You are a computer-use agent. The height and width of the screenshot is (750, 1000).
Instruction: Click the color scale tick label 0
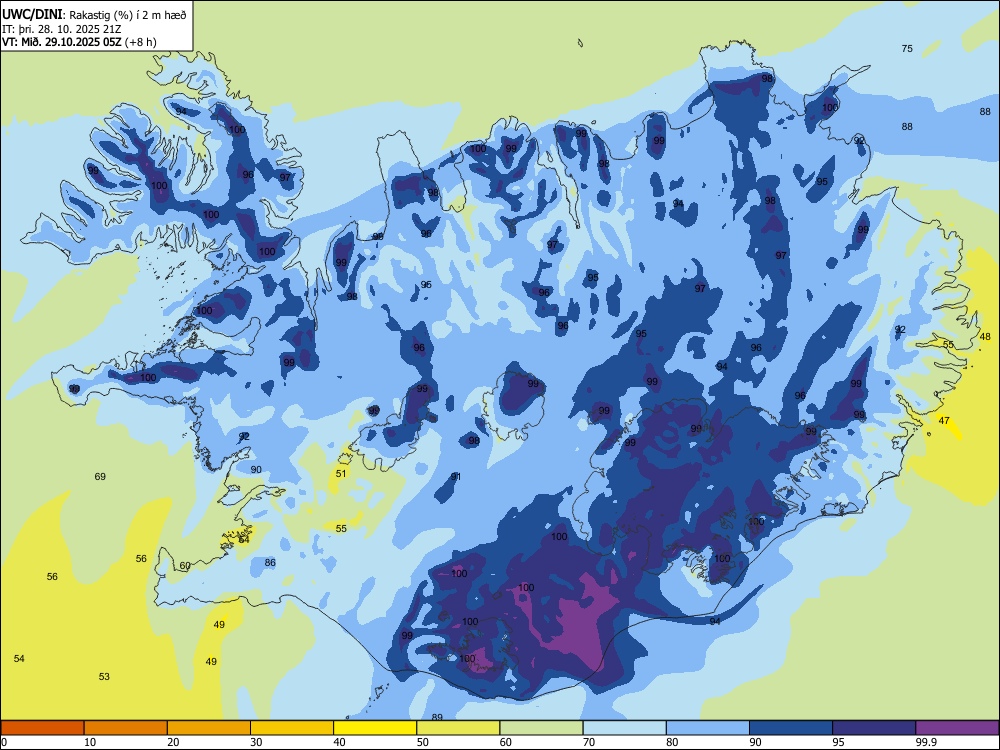[4, 742]
